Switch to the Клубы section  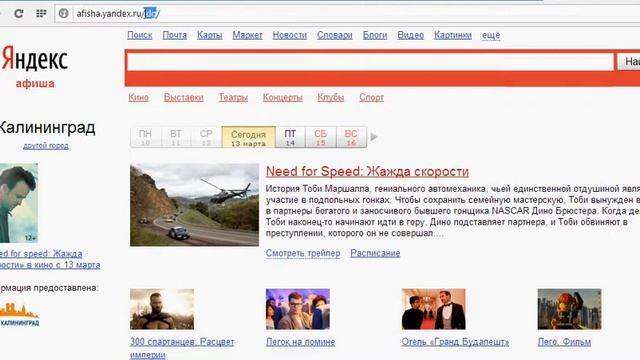(331, 98)
